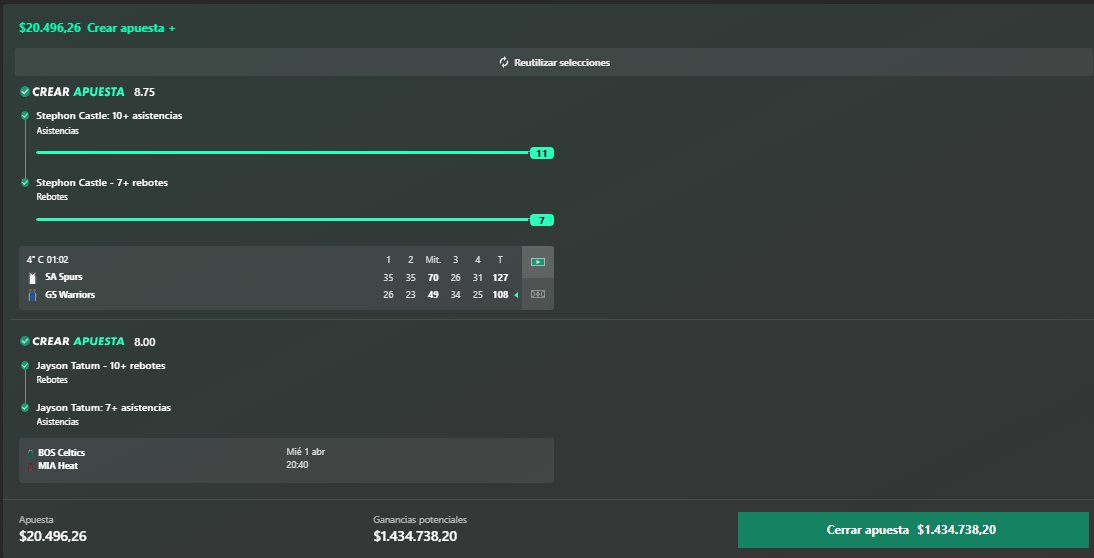Click the T total column header
The height and width of the screenshot is (558, 1094).
point(500,260)
